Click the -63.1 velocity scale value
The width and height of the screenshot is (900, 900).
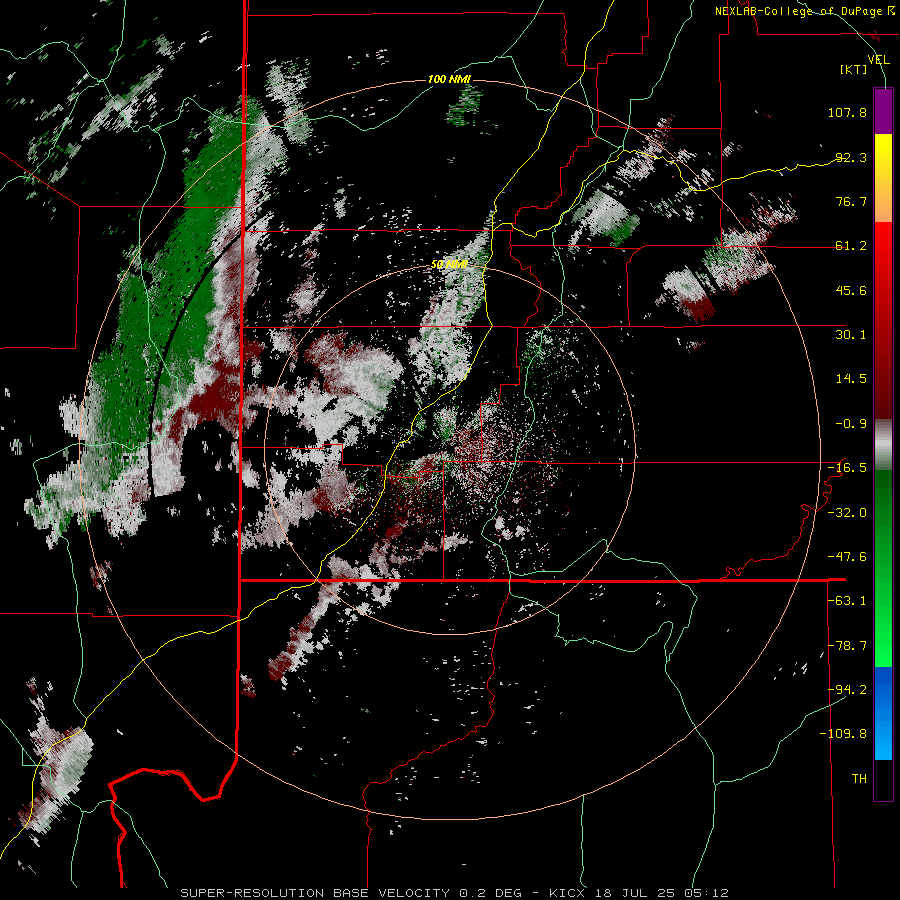click(x=847, y=601)
